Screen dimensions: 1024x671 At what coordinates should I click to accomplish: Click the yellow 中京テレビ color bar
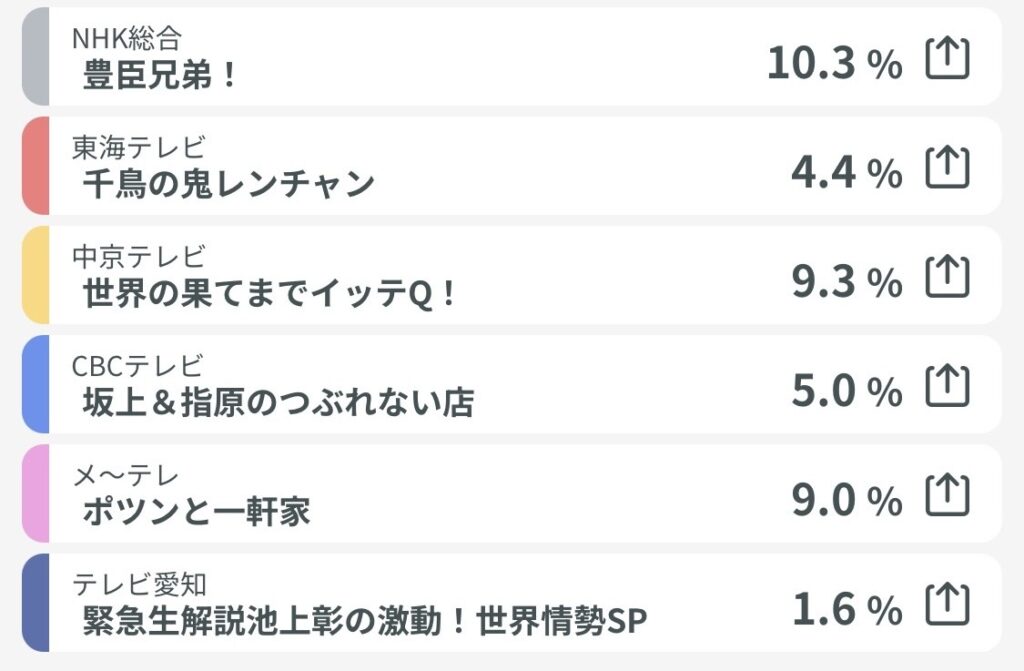pyautogui.click(x=36, y=275)
